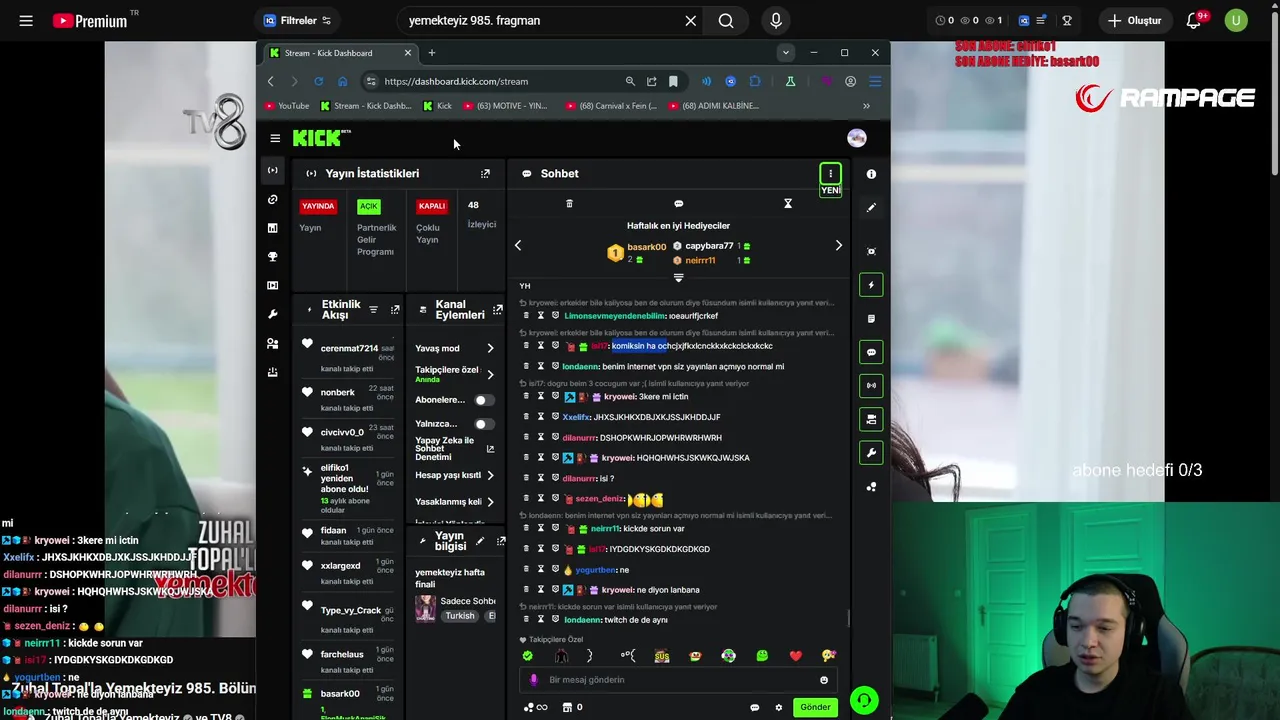Delete Xxelifx's chat message with trash icon
The image size is (1280, 720).
(526, 417)
